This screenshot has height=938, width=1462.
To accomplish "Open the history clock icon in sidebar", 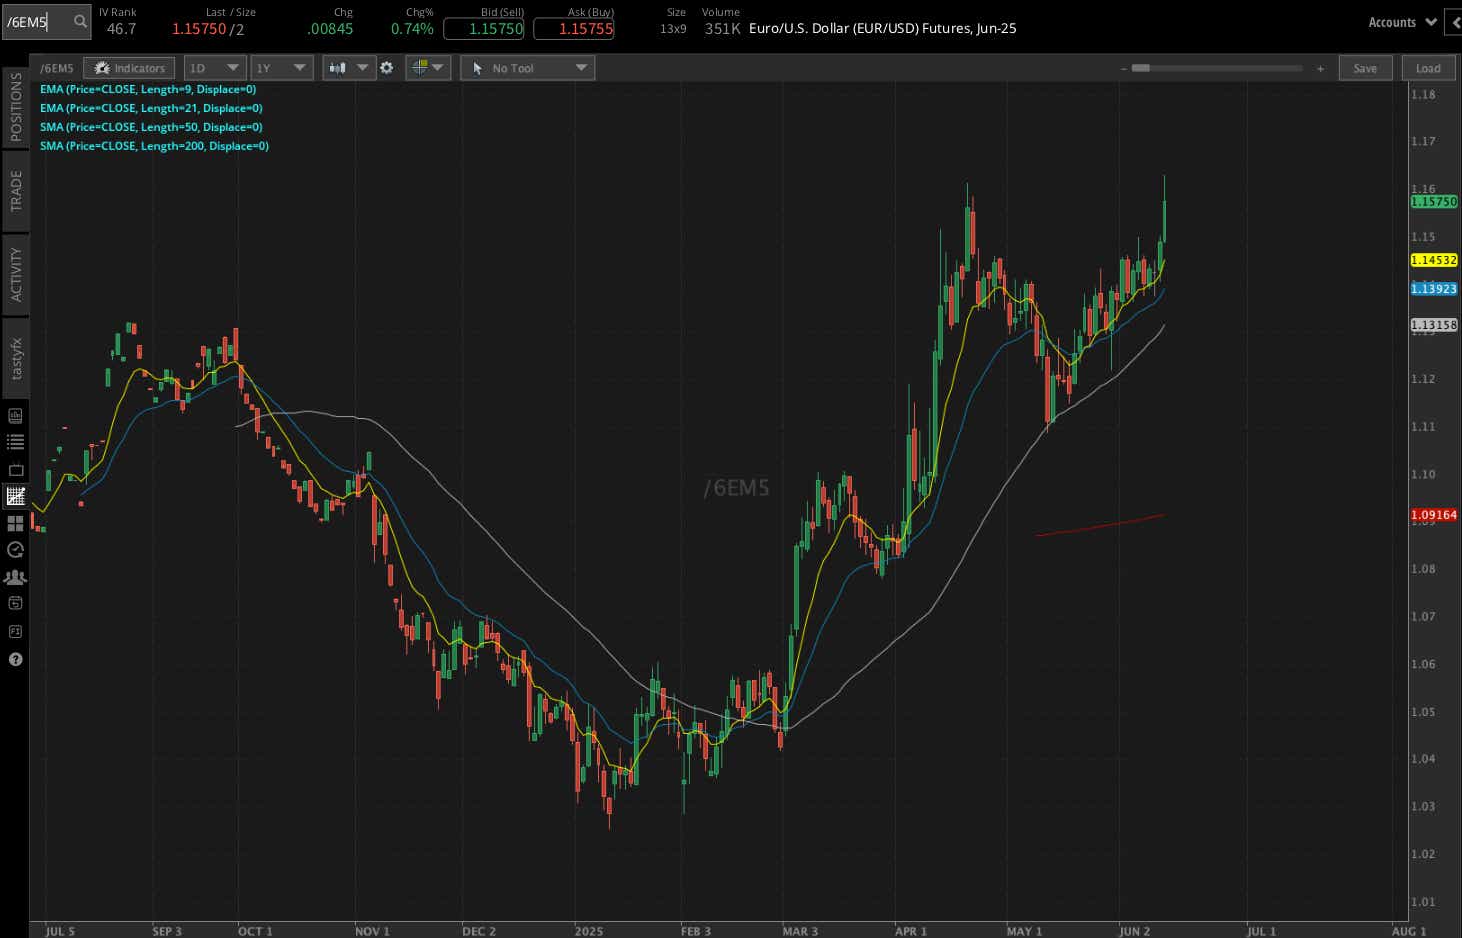I will (x=15, y=550).
